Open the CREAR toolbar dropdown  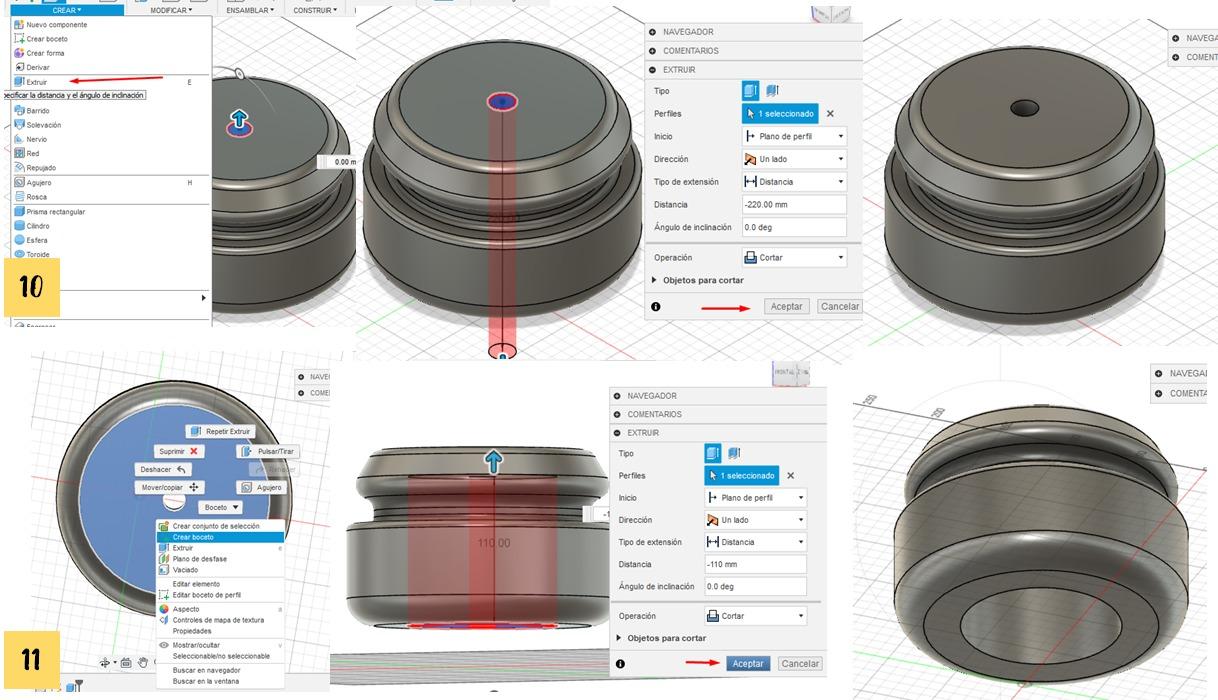(67, 10)
